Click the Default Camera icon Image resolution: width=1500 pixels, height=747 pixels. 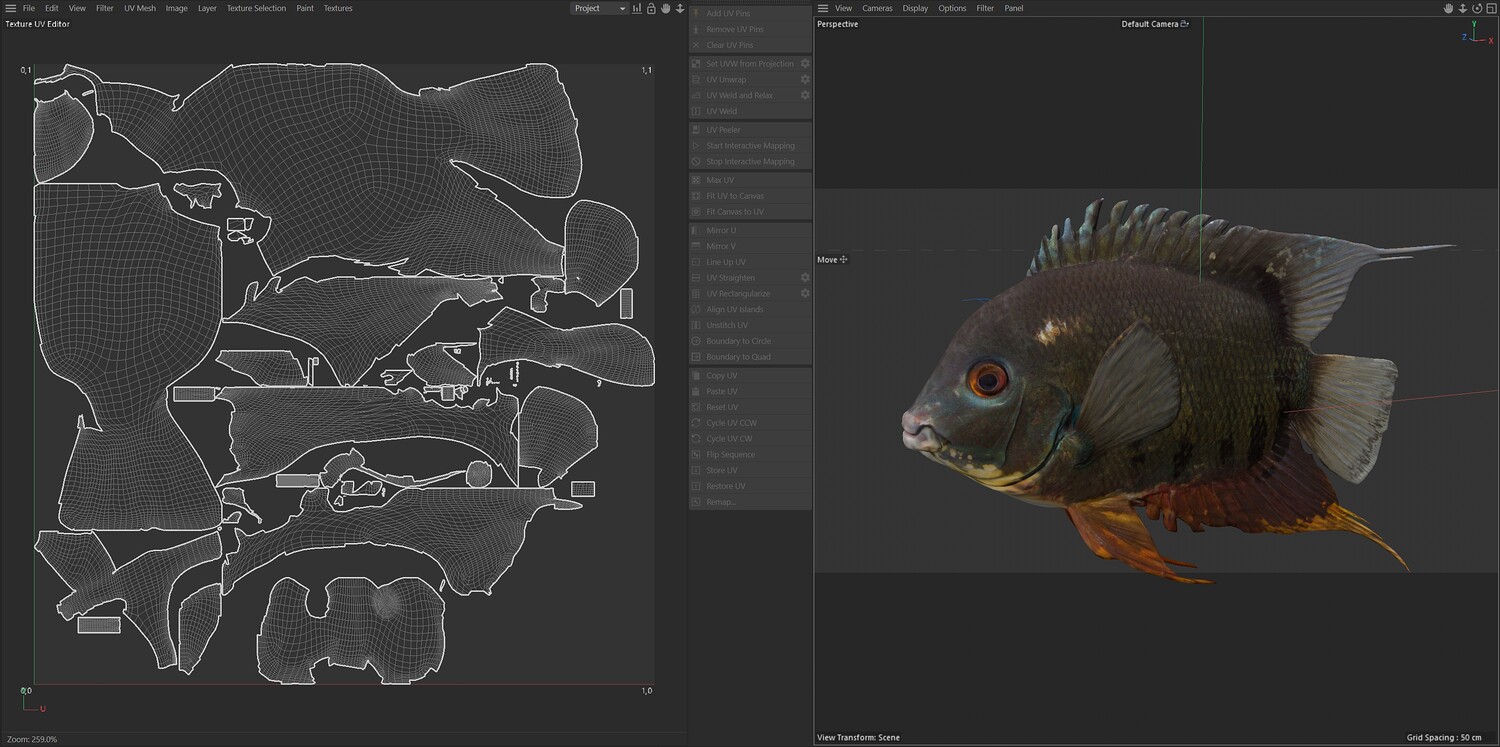[1185, 24]
